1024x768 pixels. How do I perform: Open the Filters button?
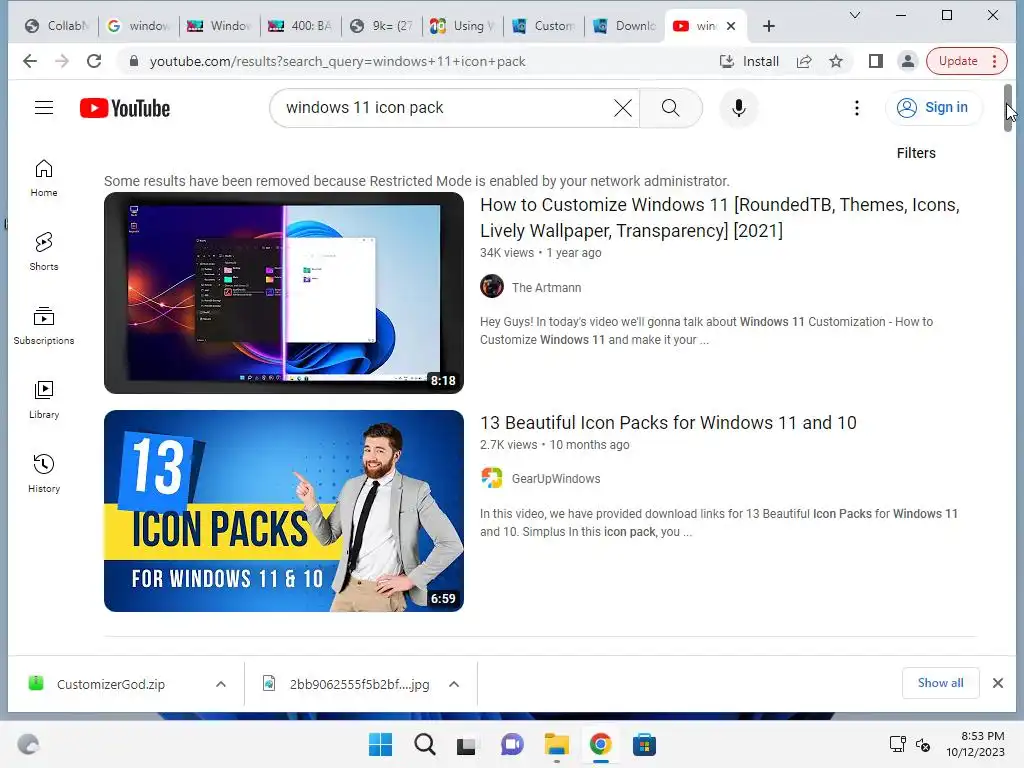coord(916,153)
